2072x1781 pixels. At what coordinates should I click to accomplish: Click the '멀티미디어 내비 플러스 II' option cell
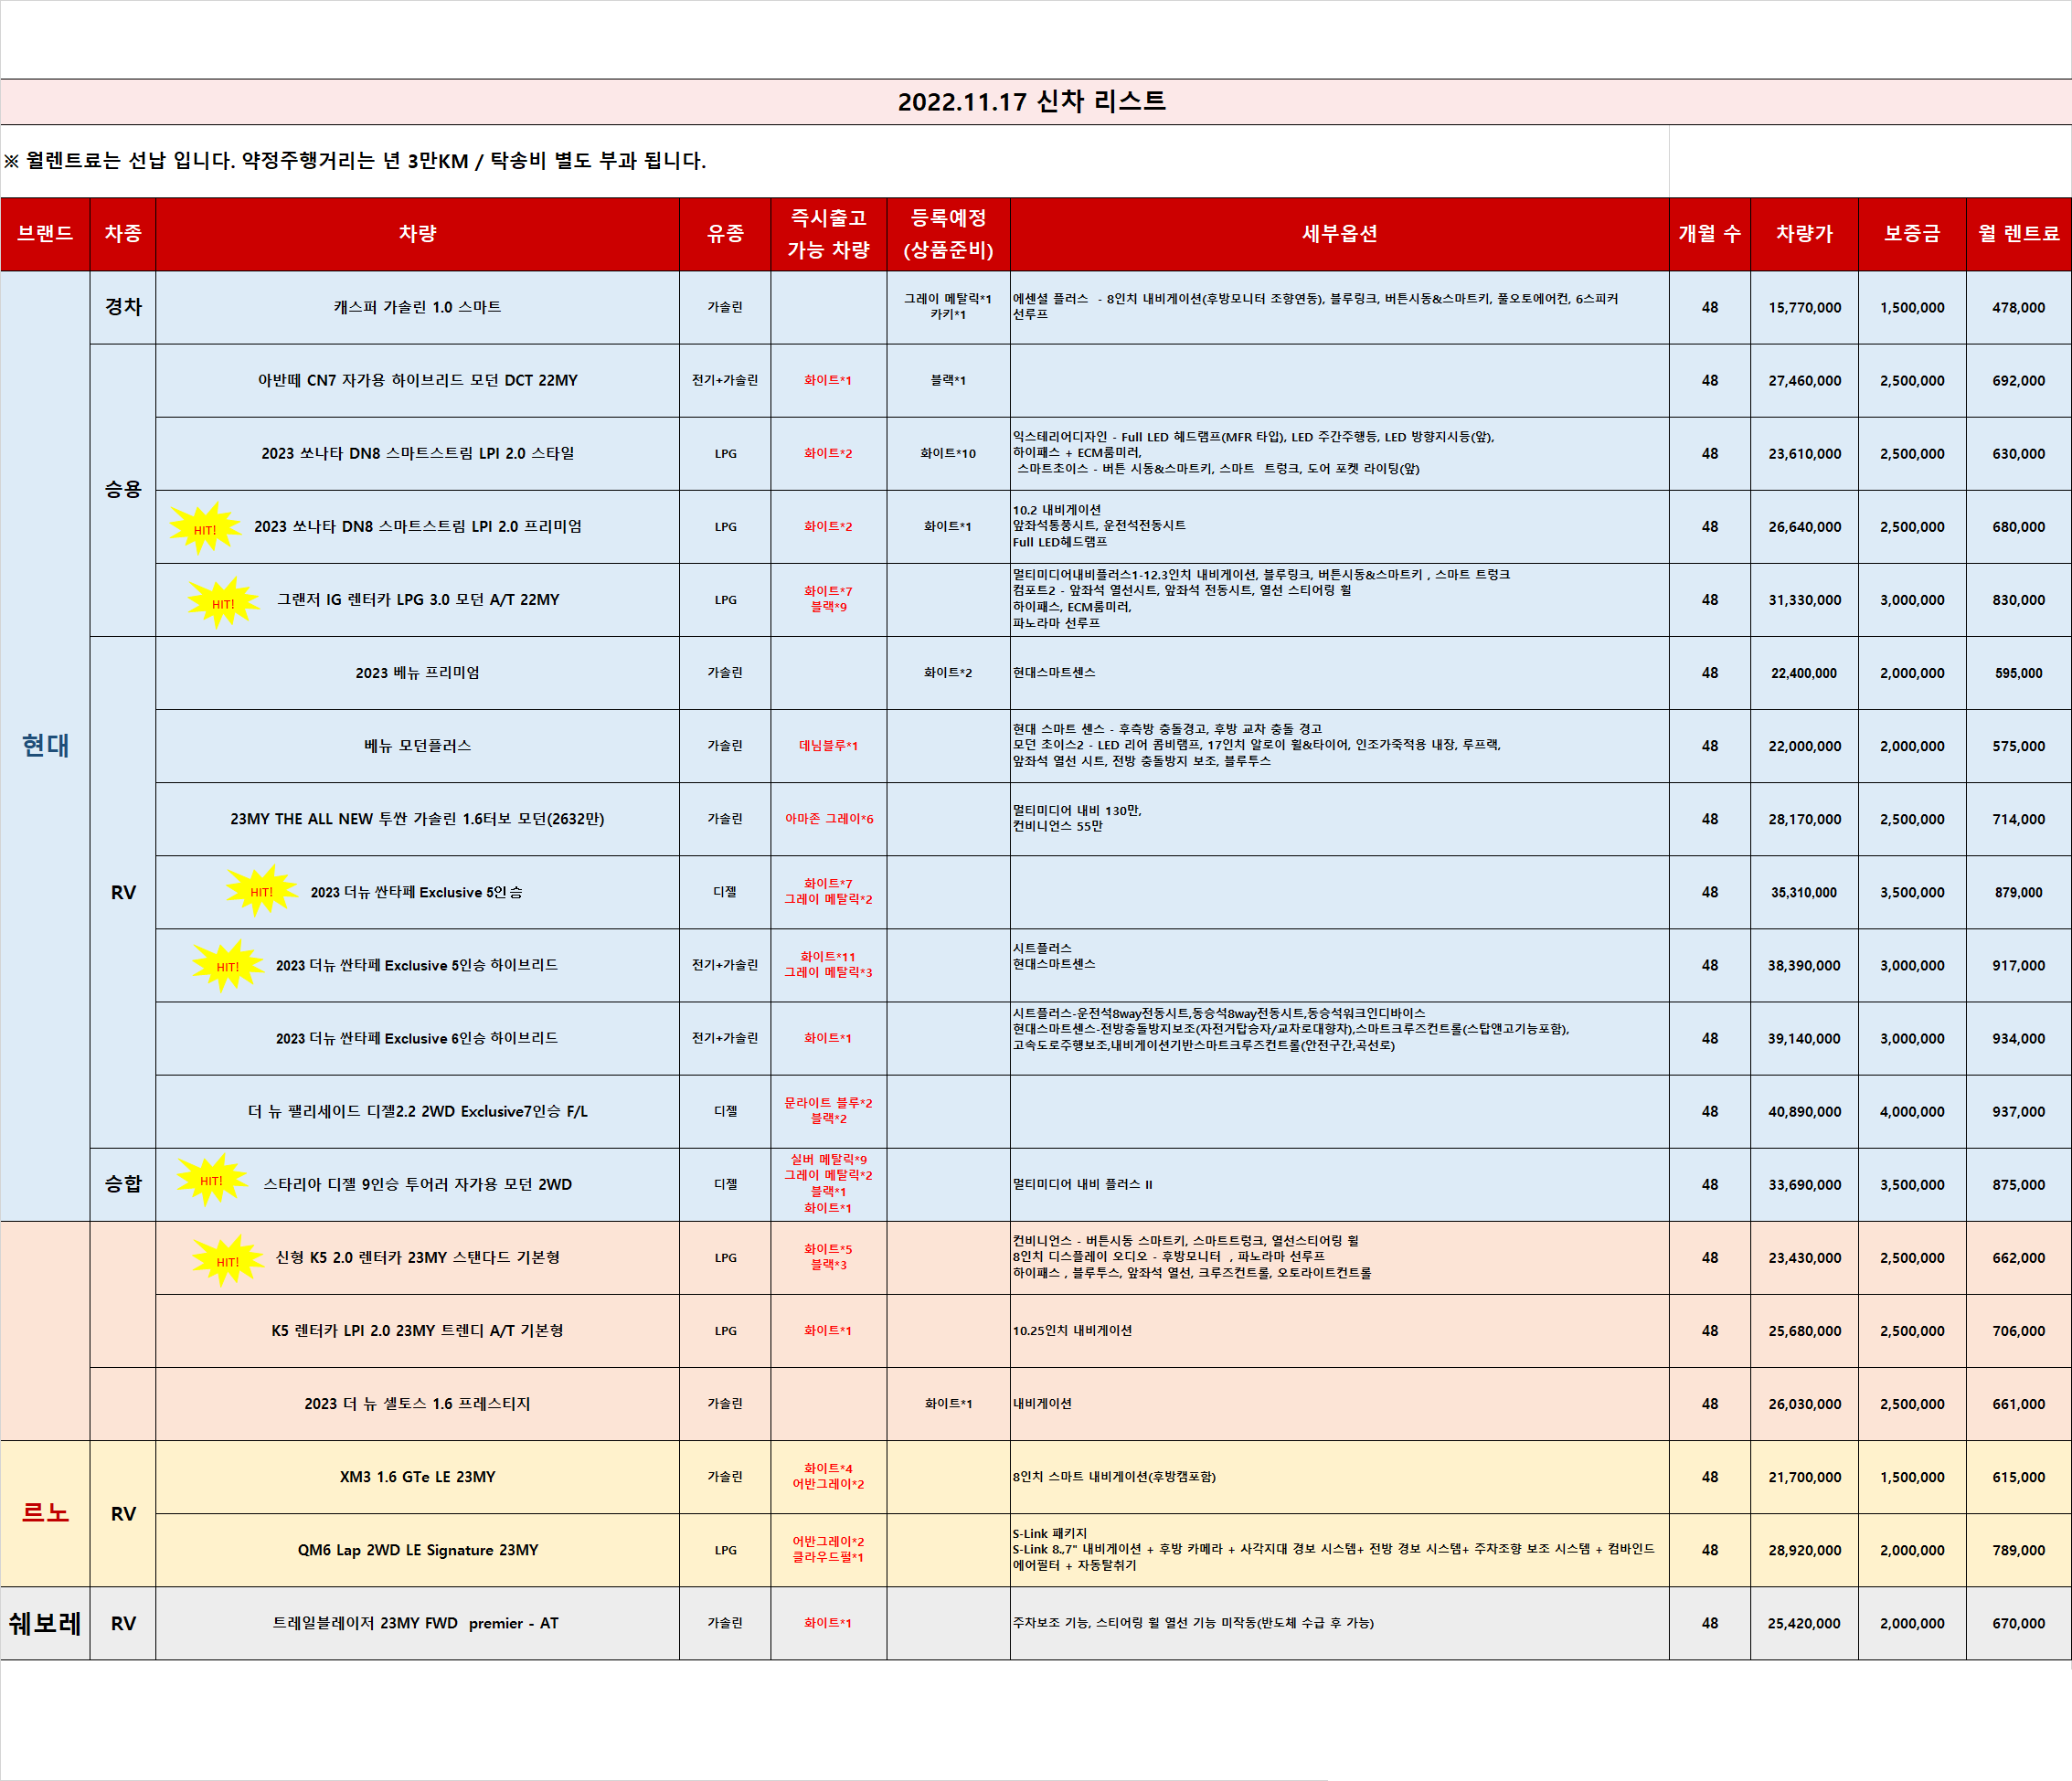[1340, 1184]
